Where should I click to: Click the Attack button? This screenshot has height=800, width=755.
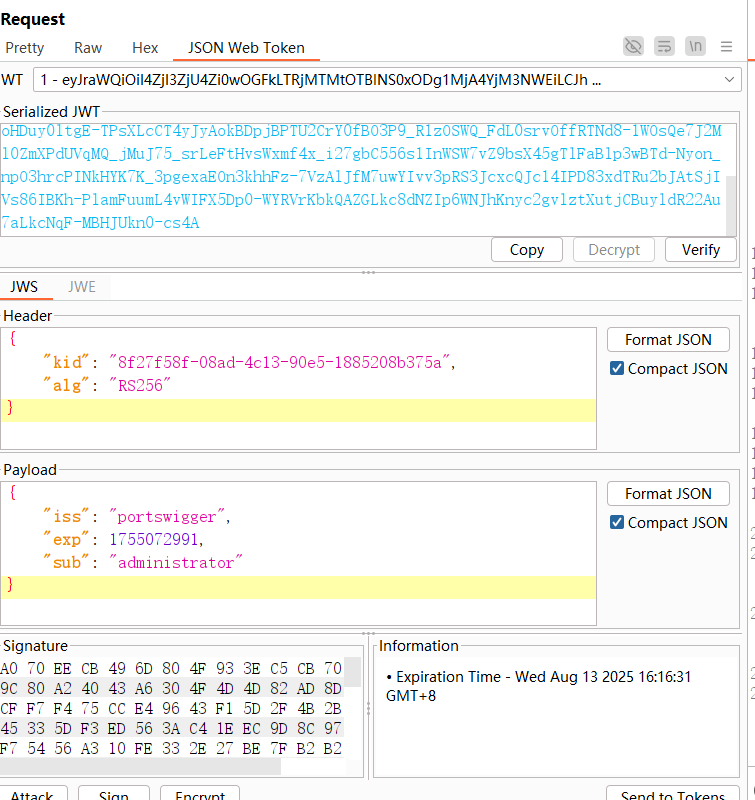32,793
